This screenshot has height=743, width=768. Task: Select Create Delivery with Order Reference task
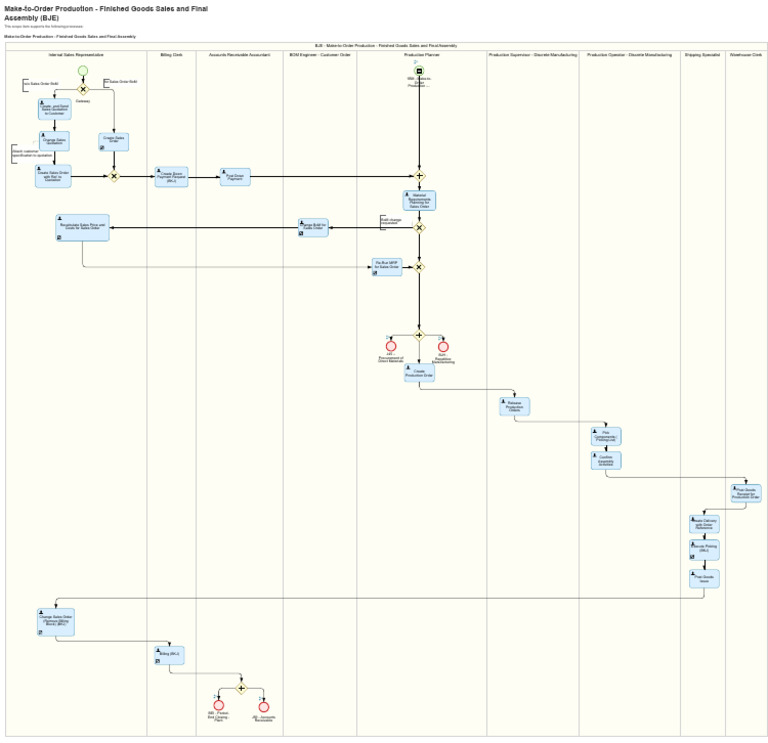coord(704,524)
